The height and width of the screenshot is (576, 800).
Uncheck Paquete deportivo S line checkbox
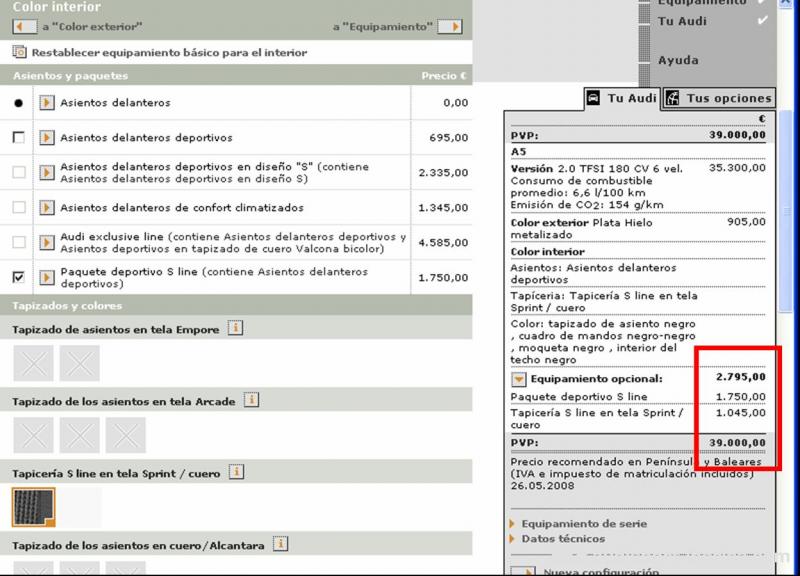[x=18, y=277]
